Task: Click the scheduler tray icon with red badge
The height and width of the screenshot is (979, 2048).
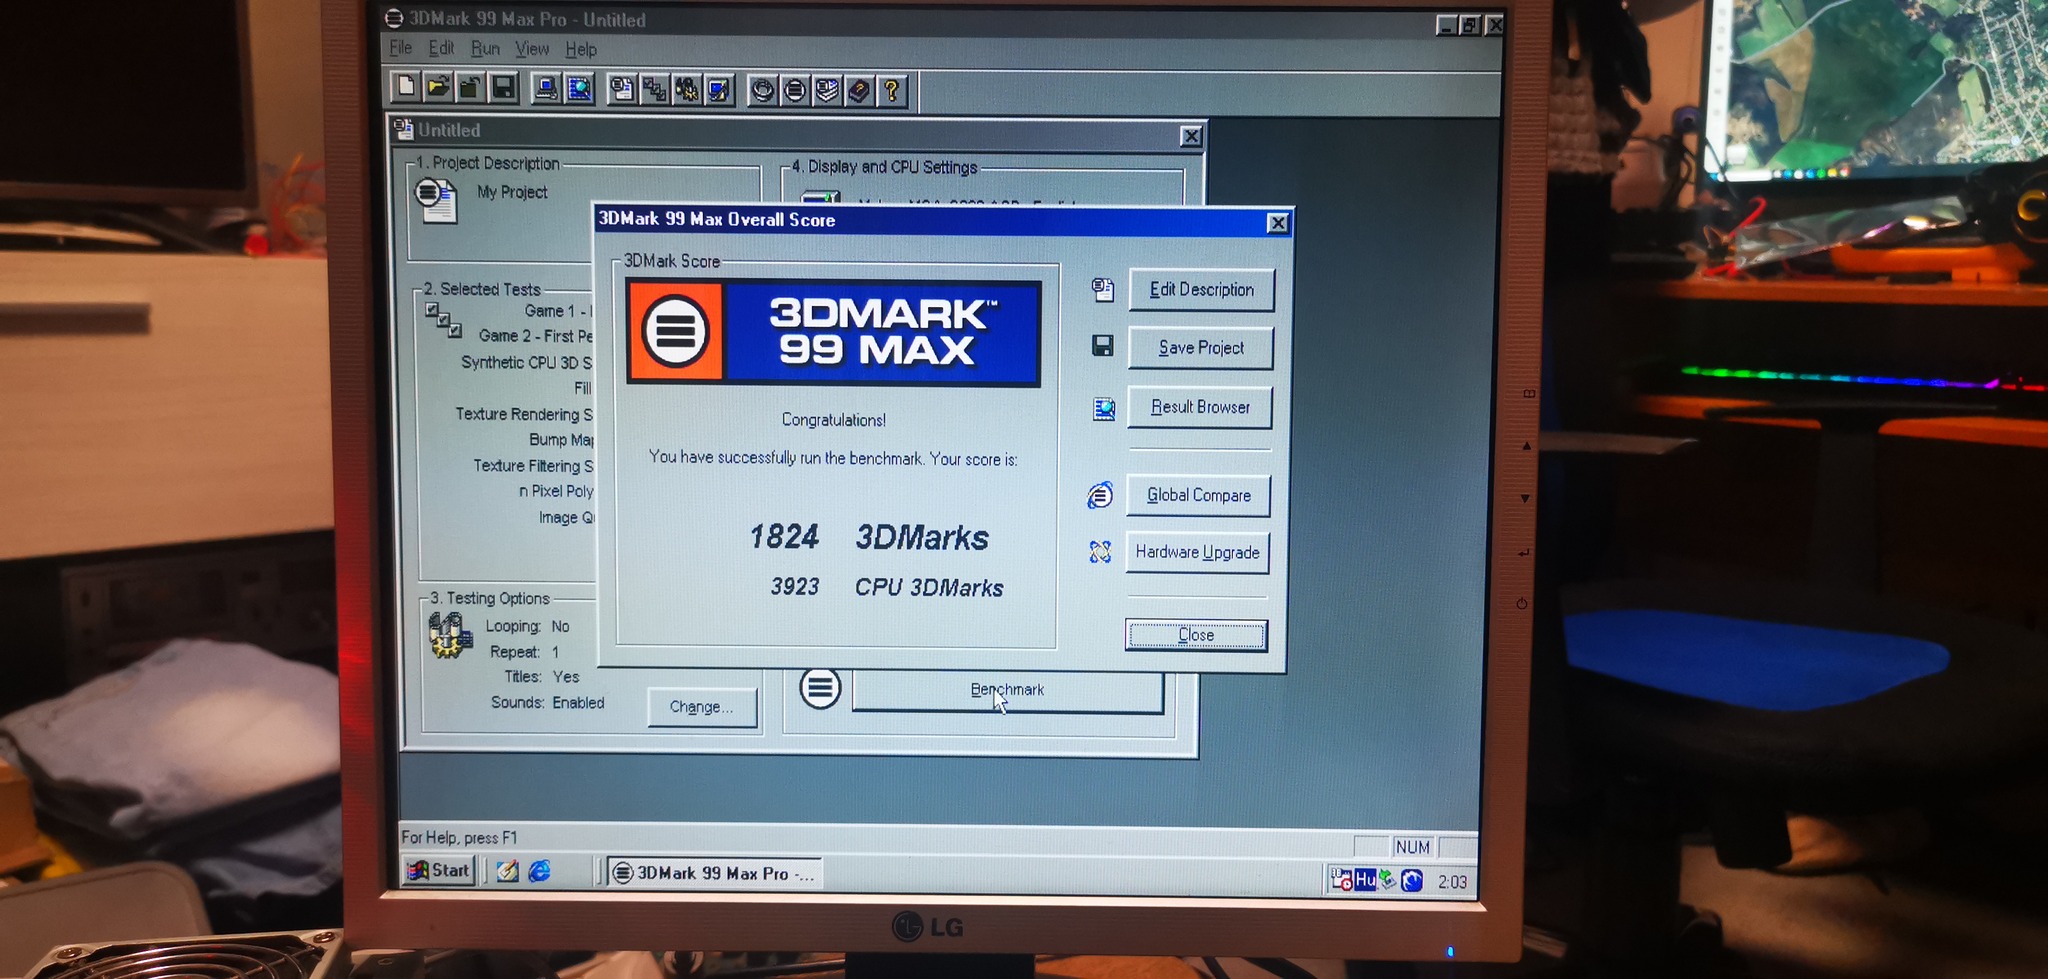Action: pyautogui.click(x=1341, y=879)
